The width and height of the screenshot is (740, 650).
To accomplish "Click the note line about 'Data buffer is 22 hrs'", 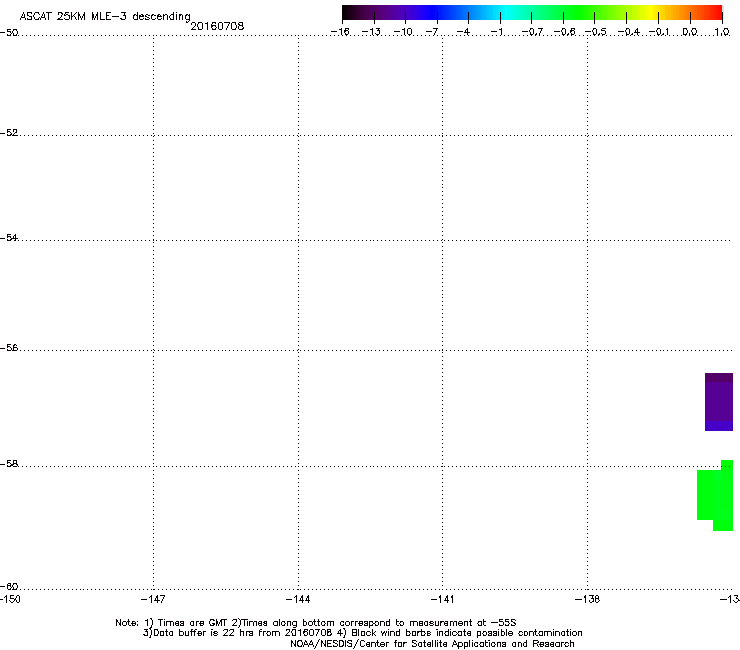I will coord(362,633).
